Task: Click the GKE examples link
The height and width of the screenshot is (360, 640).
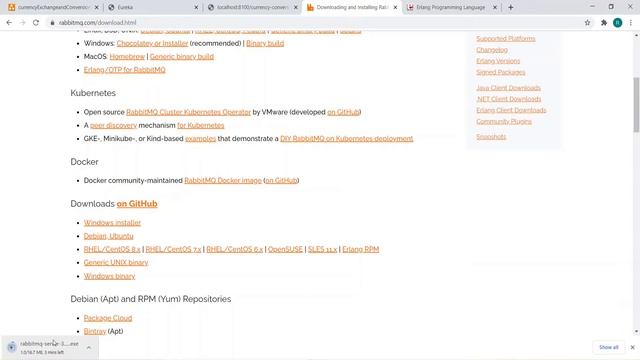Action: (x=200, y=139)
